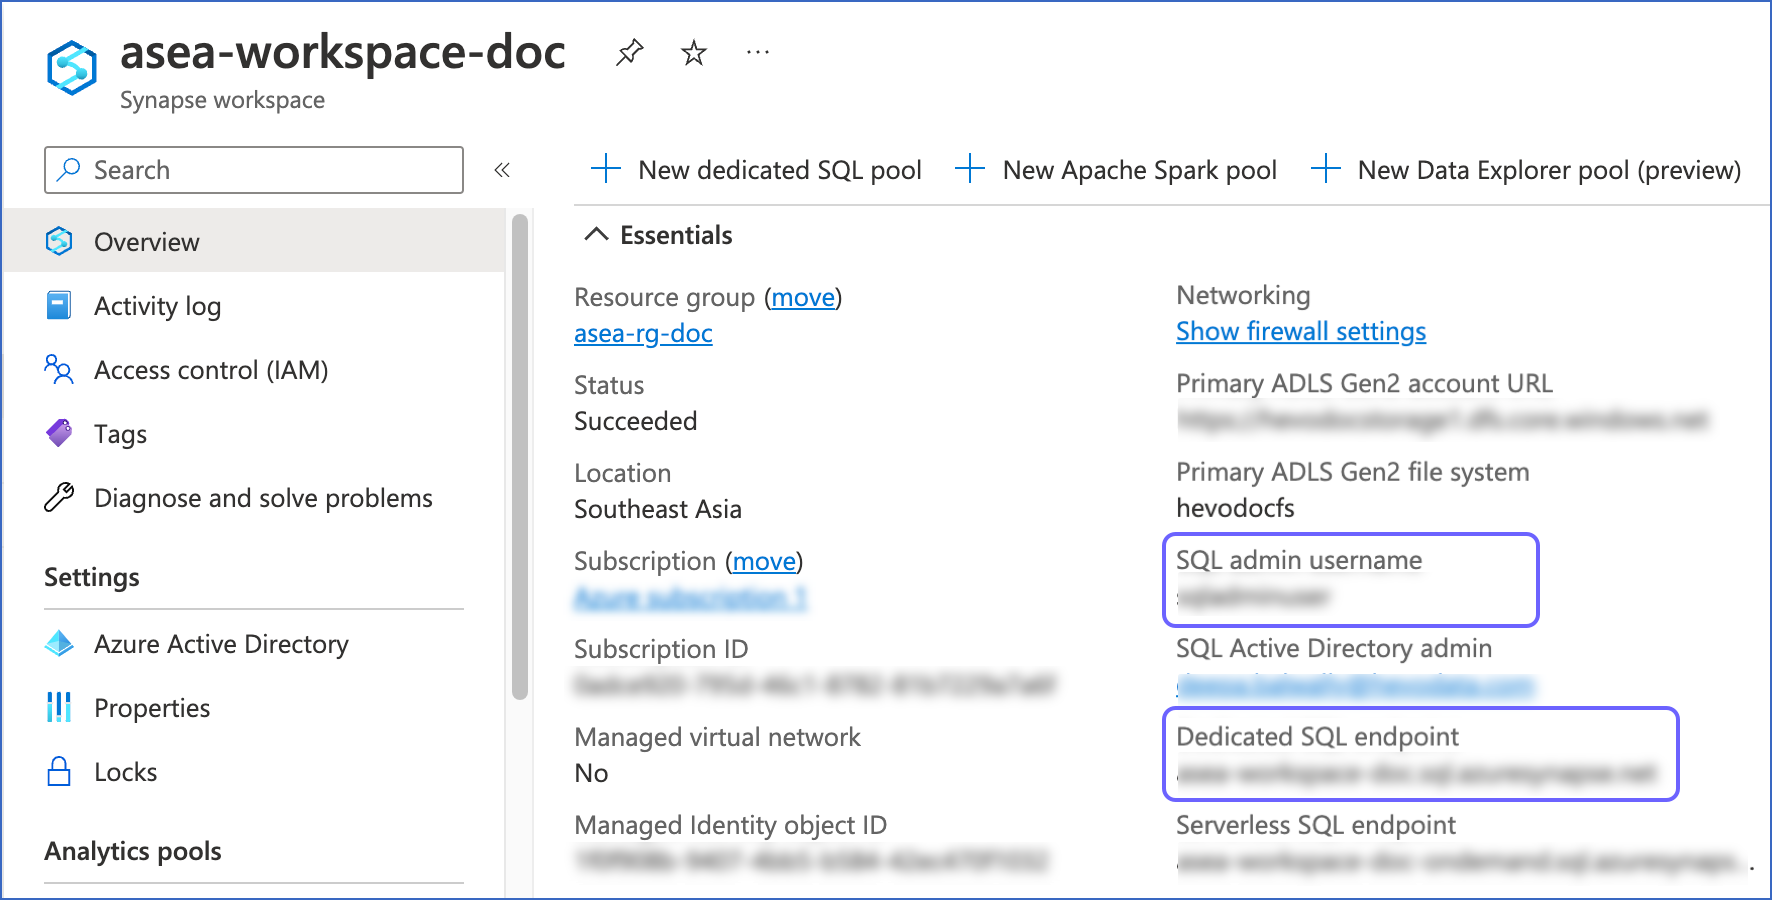The image size is (1772, 900).
Task: Open the blurred Azure subscription link
Action: (x=690, y=598)
